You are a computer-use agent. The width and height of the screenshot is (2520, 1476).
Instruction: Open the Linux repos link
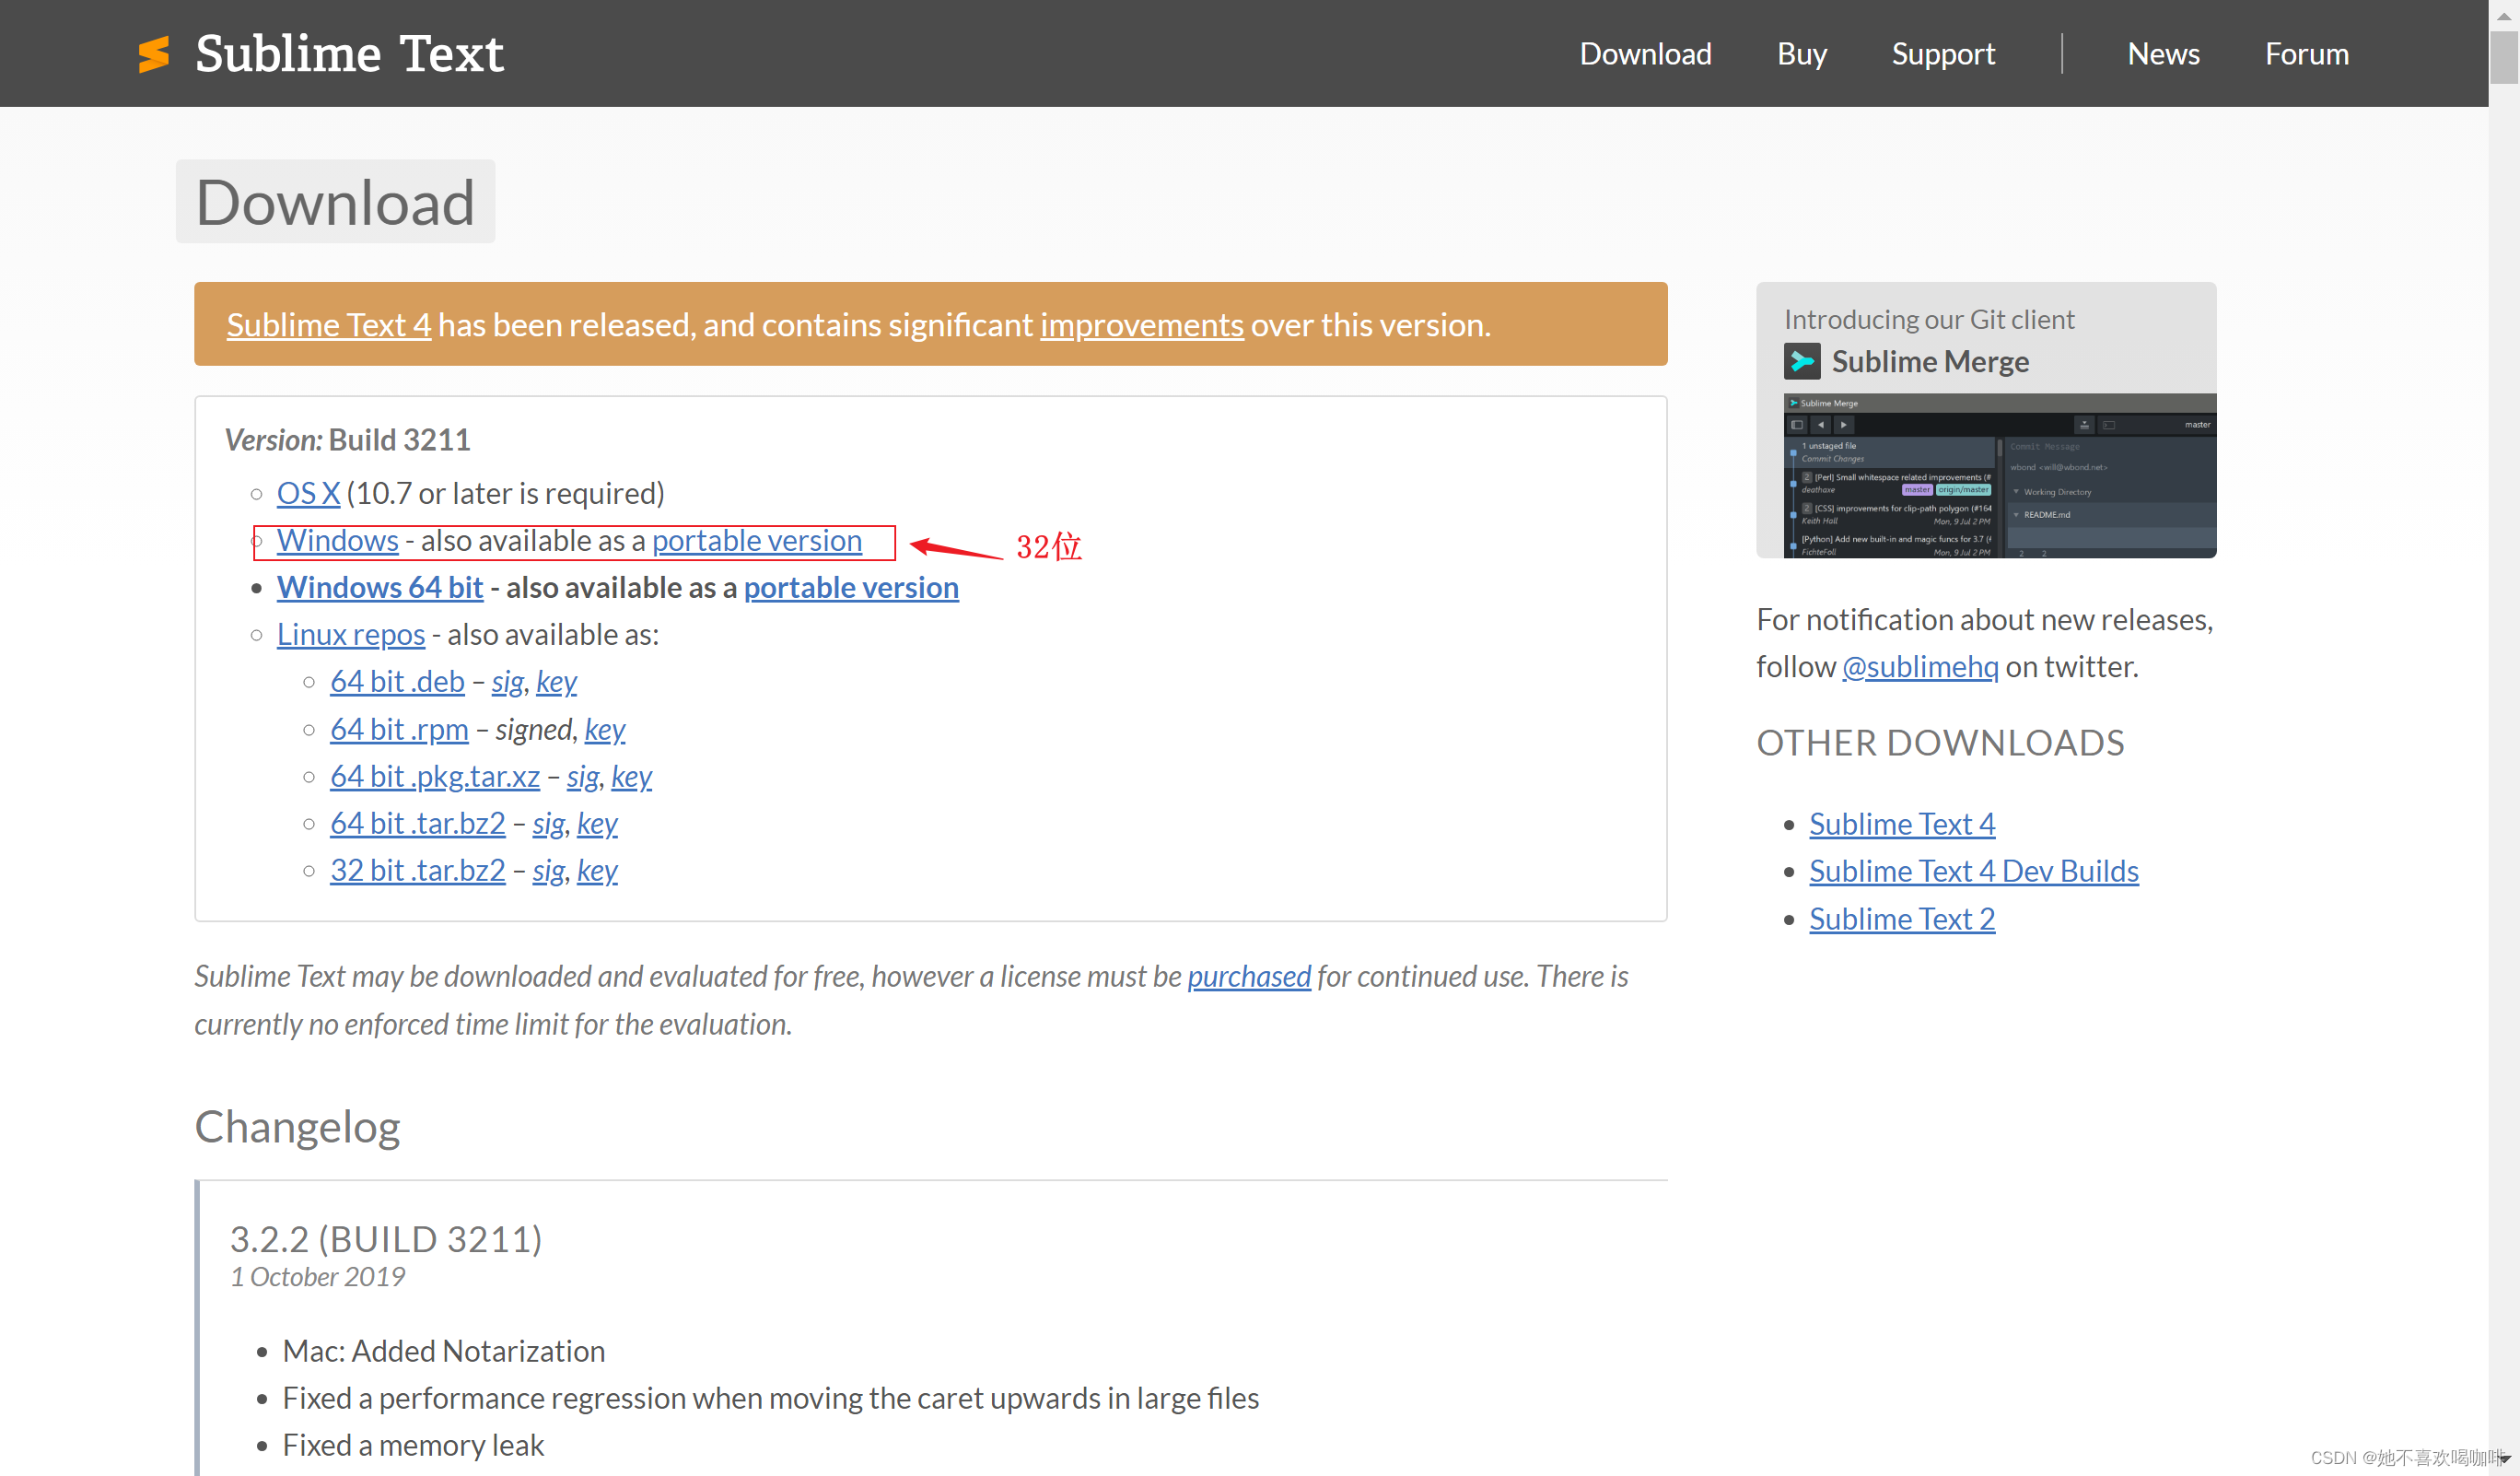tap(350, 634)
